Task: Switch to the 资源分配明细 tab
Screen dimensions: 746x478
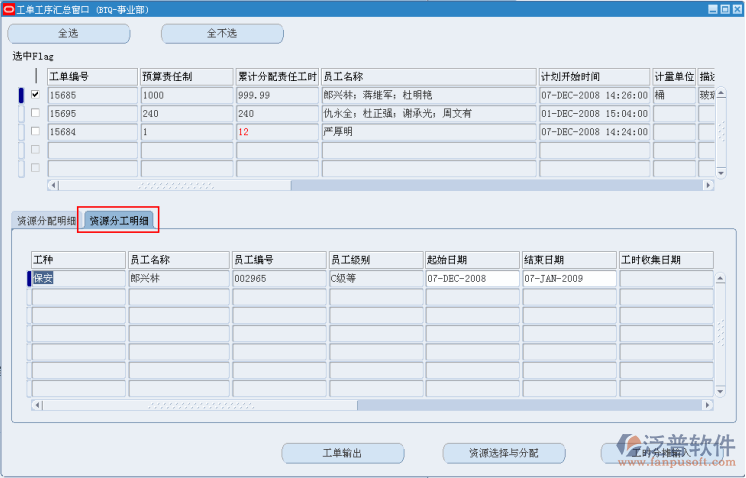Action: point(46,221)
